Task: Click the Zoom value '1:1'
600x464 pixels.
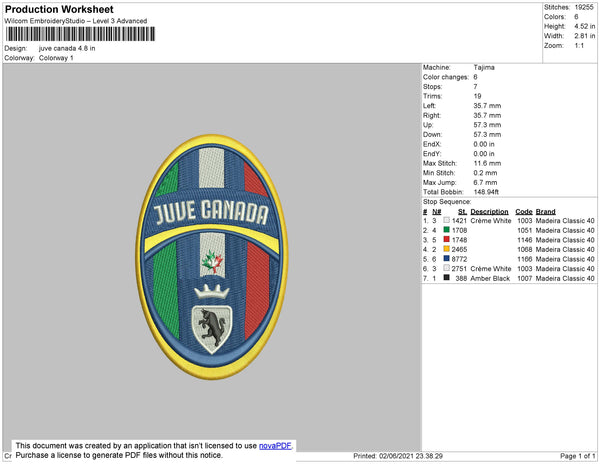Action: [579, 46]
